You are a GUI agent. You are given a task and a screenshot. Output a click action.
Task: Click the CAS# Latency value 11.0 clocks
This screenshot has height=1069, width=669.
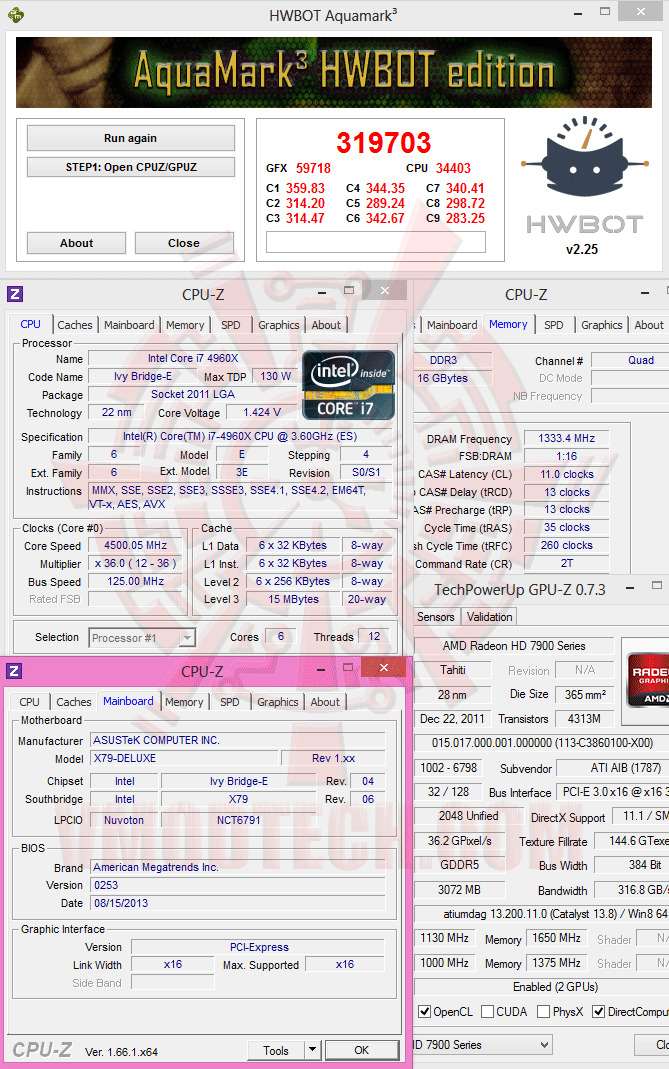tap(566, 474)
